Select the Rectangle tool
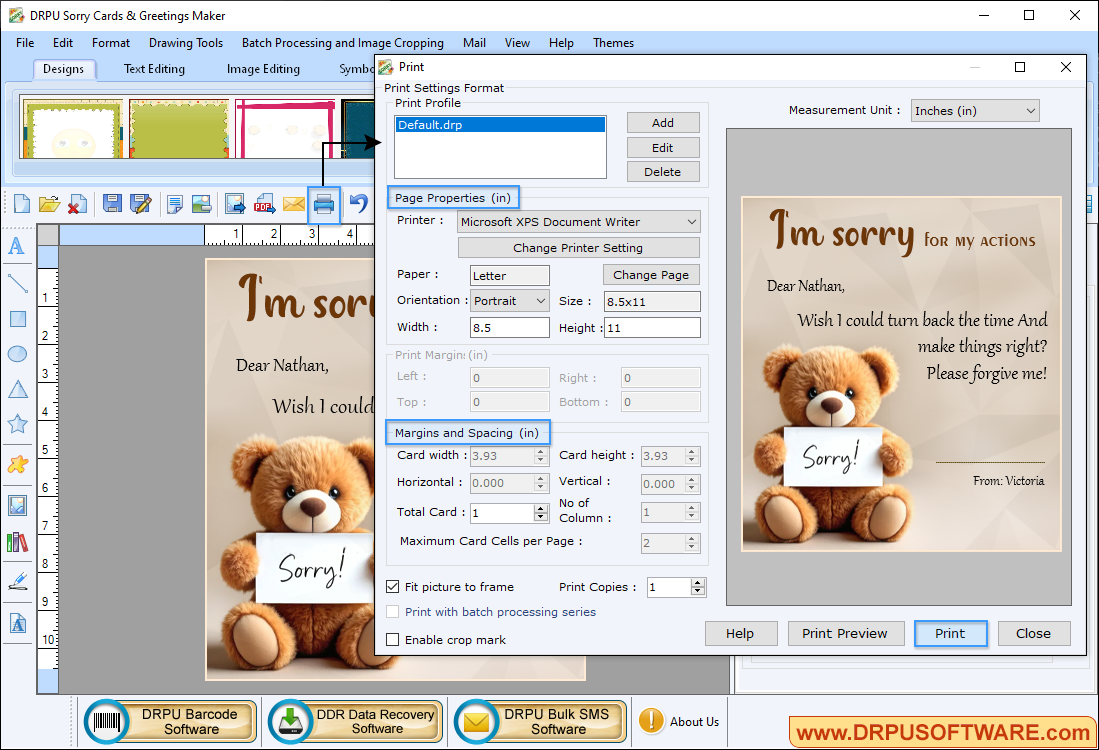1099x750 pixels. (17, 318)
